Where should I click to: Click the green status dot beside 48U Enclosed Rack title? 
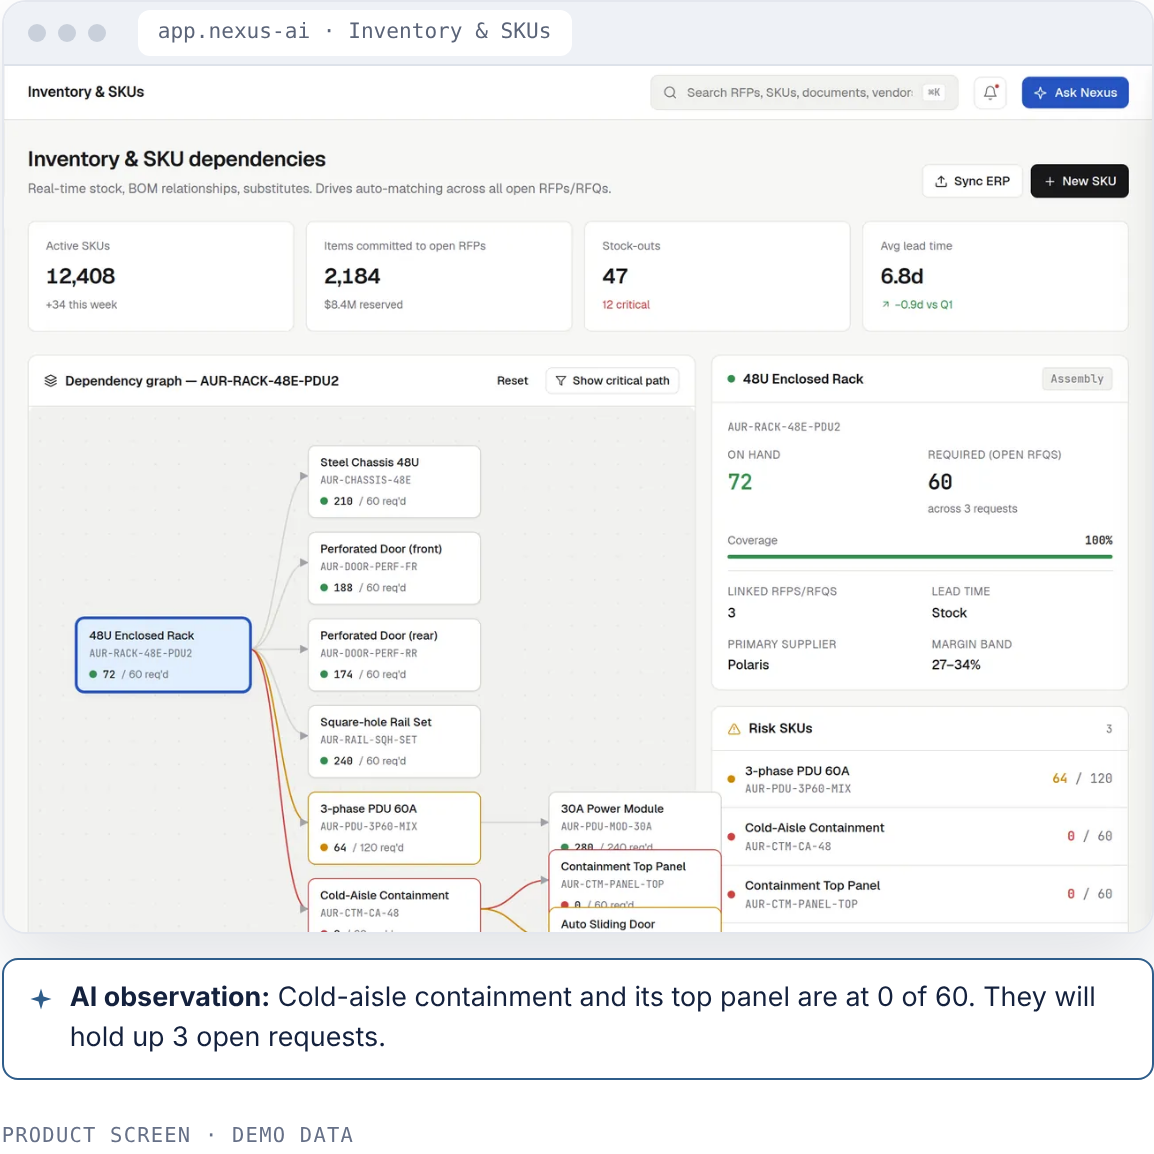coord(731,379)
